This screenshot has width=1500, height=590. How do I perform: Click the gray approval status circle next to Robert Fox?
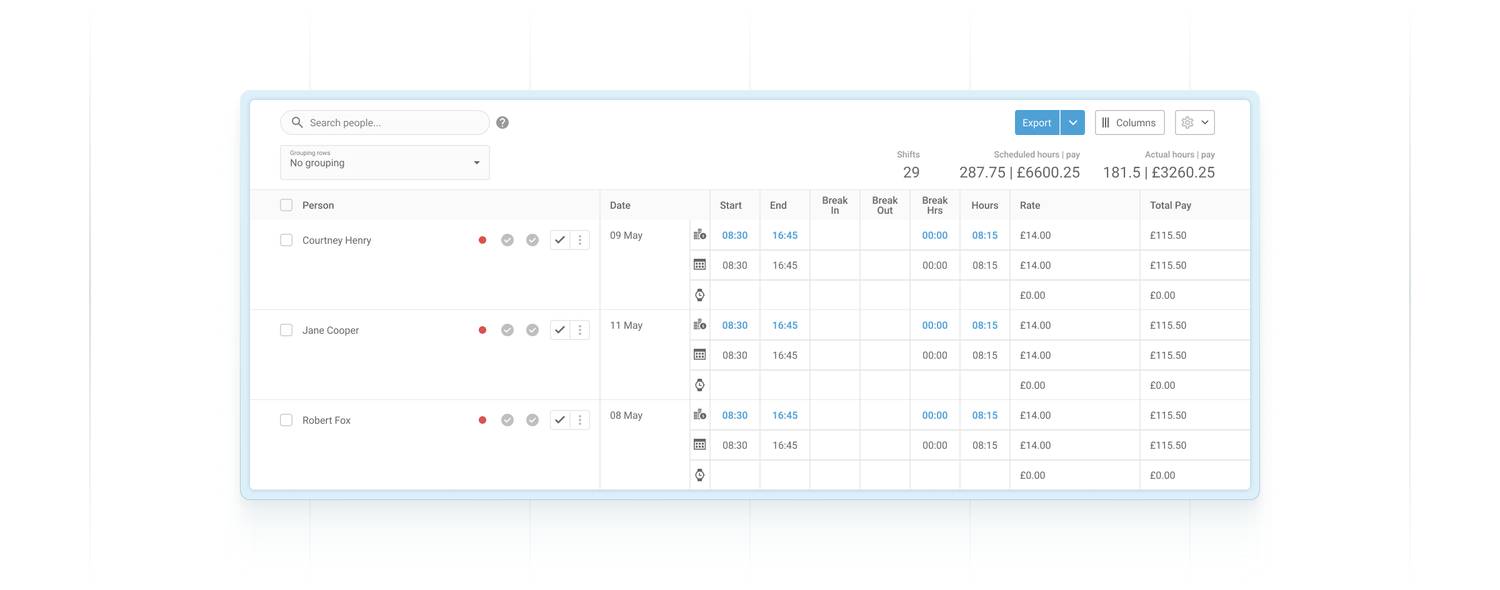pyautogui.click(x=507, y=420)
